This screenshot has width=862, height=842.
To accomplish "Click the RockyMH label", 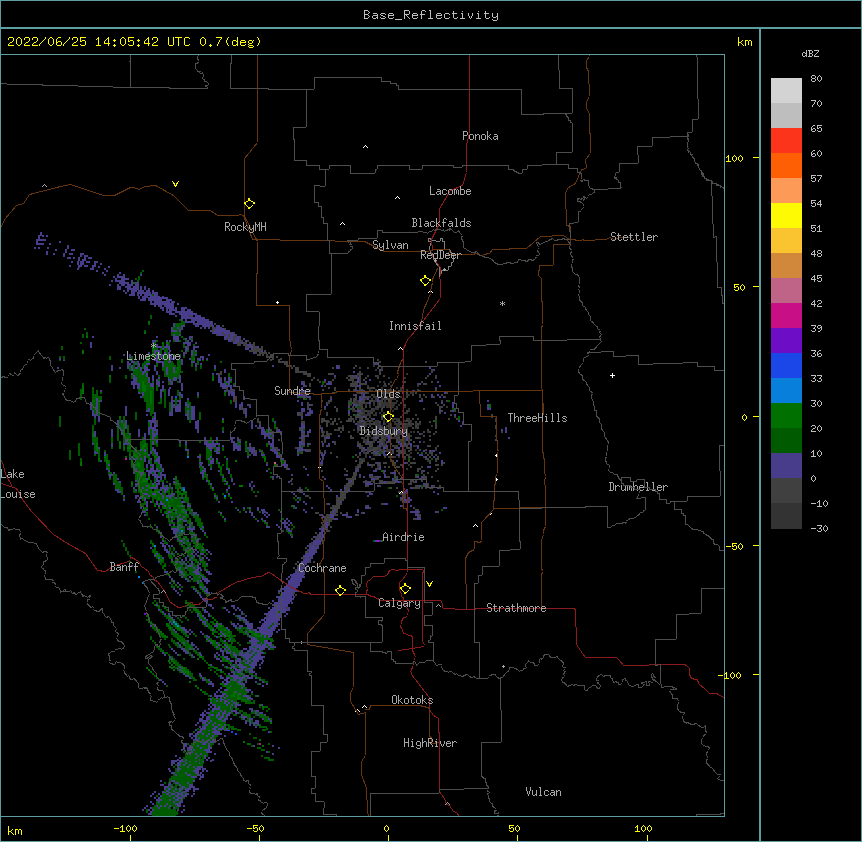I will point(245,227).
